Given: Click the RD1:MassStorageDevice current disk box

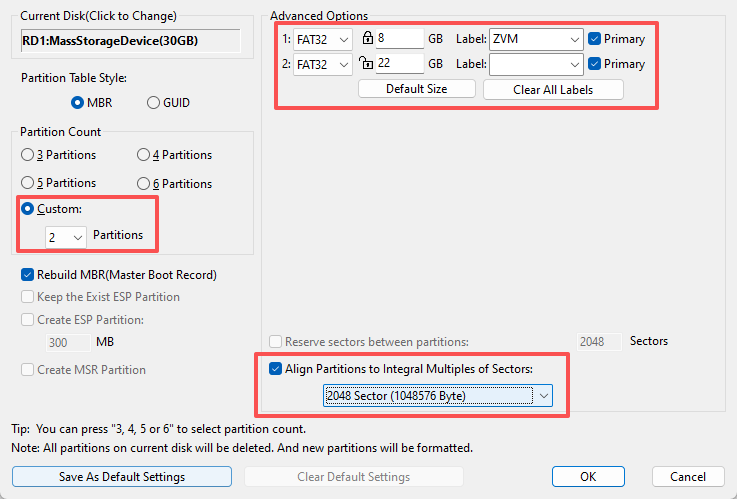Looking at the screenshot, I should tap(130, 41).
